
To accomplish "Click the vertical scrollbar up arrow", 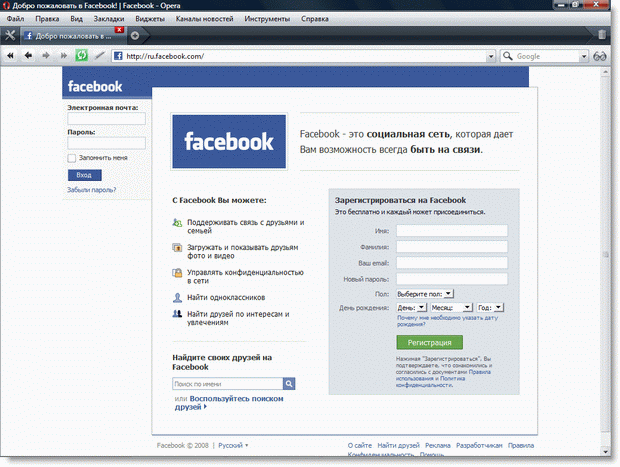I will click(605, 72).
